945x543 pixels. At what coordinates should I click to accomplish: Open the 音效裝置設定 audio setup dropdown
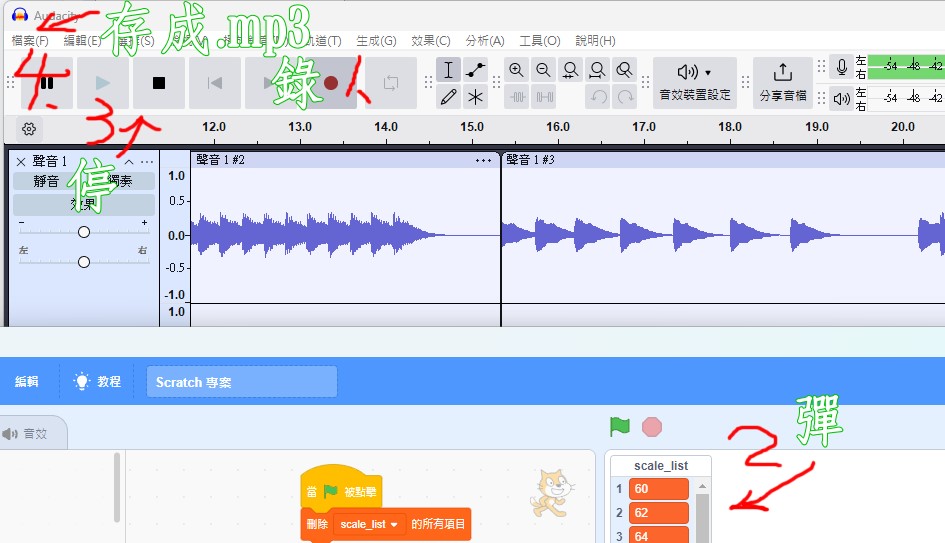(695, 82)
